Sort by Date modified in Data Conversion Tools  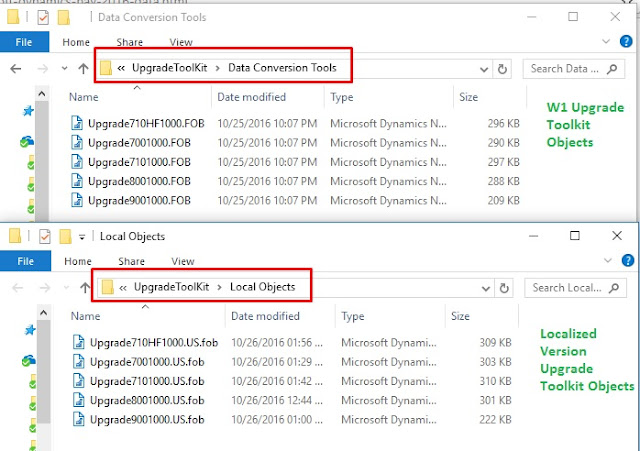coord(251,97)
